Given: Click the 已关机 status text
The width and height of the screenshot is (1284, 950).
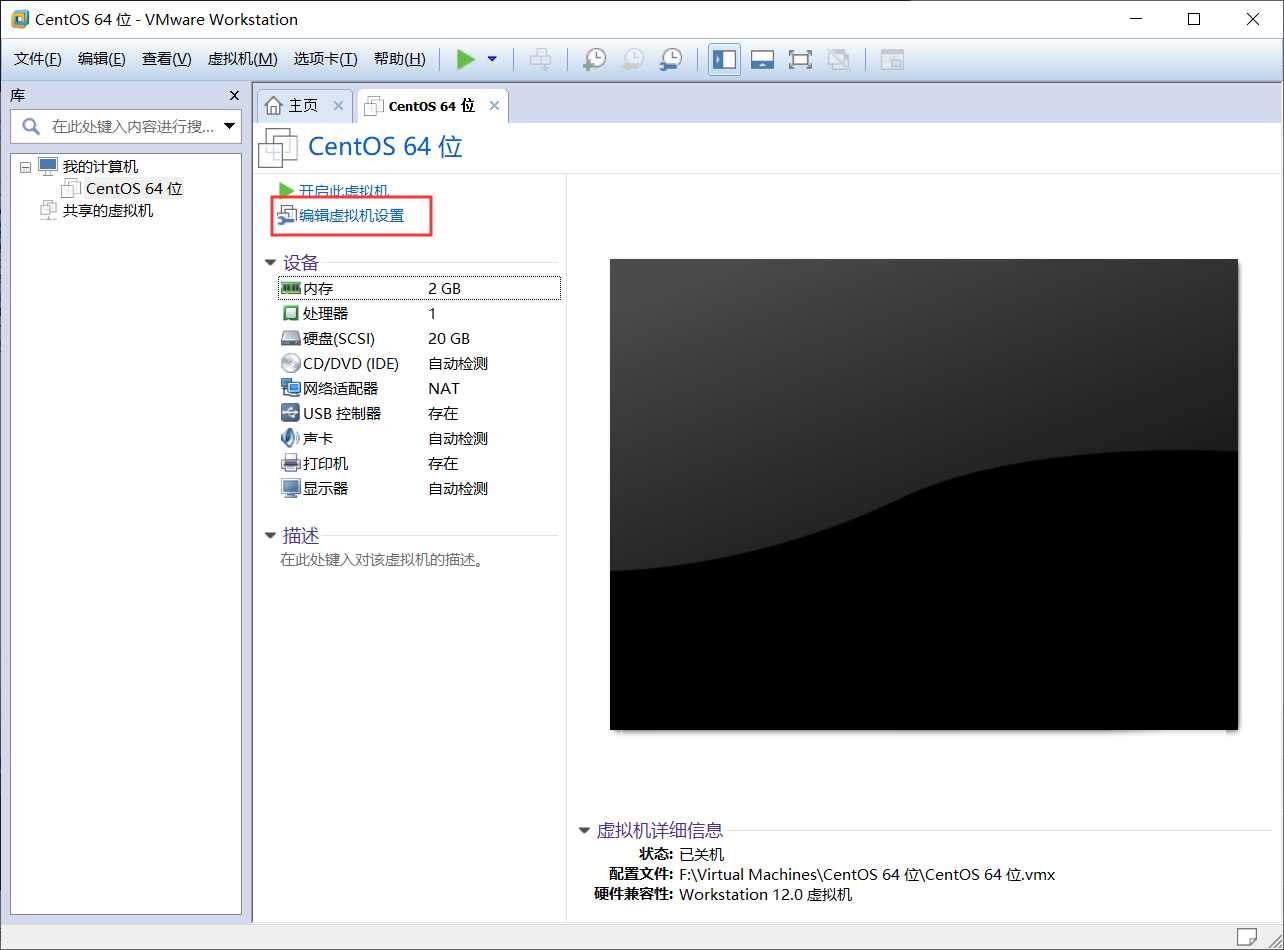Looking at the screenshot, I should coord(701,854).
